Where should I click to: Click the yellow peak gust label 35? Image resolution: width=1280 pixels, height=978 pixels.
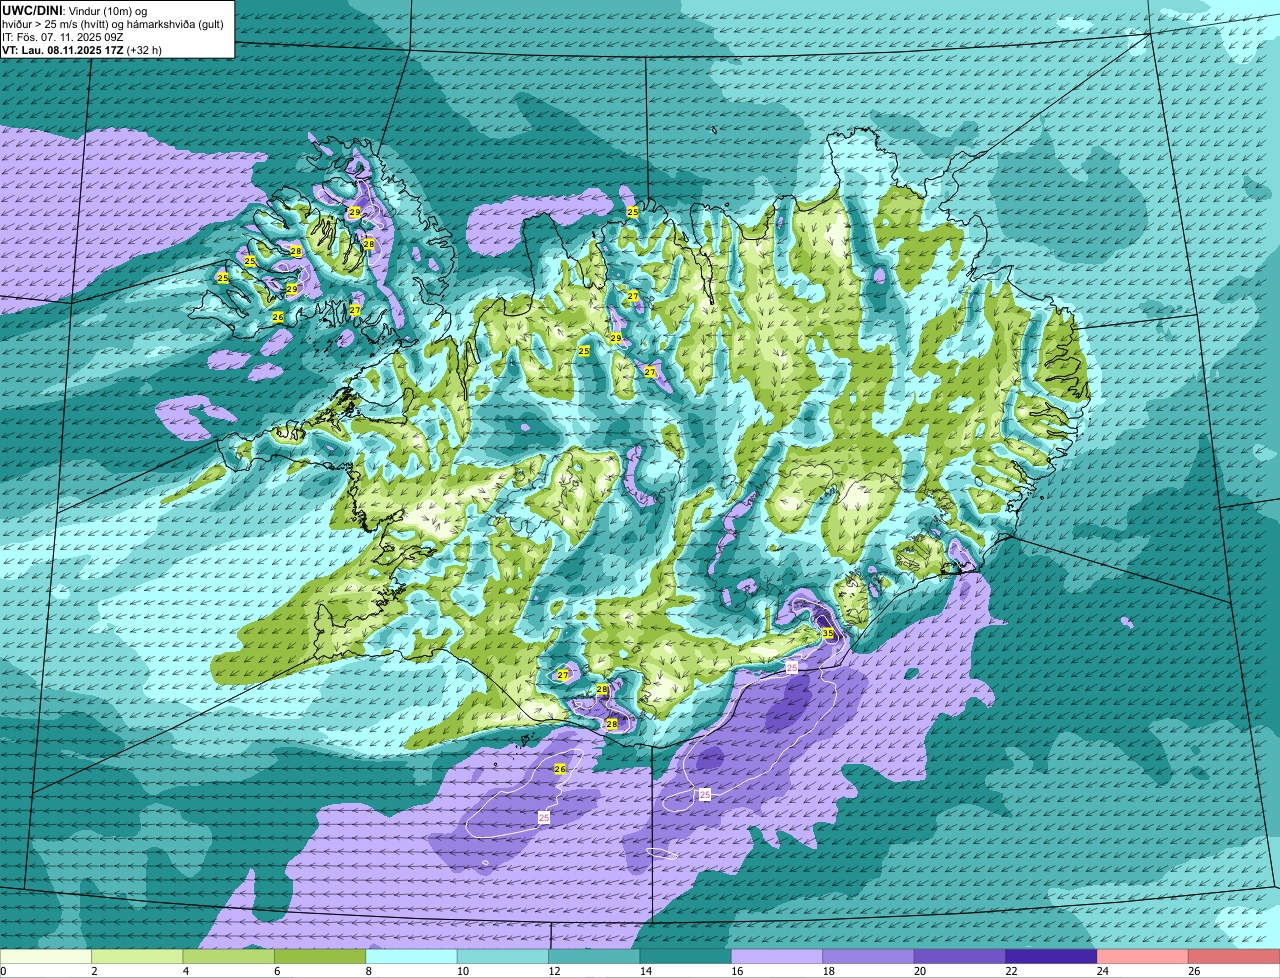(828, 633)
